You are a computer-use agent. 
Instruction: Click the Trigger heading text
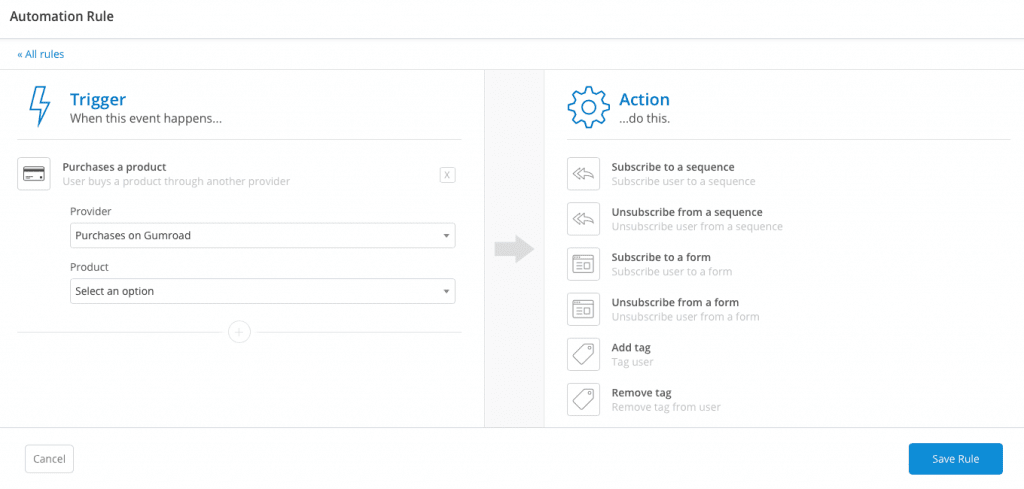coord(98,99)
